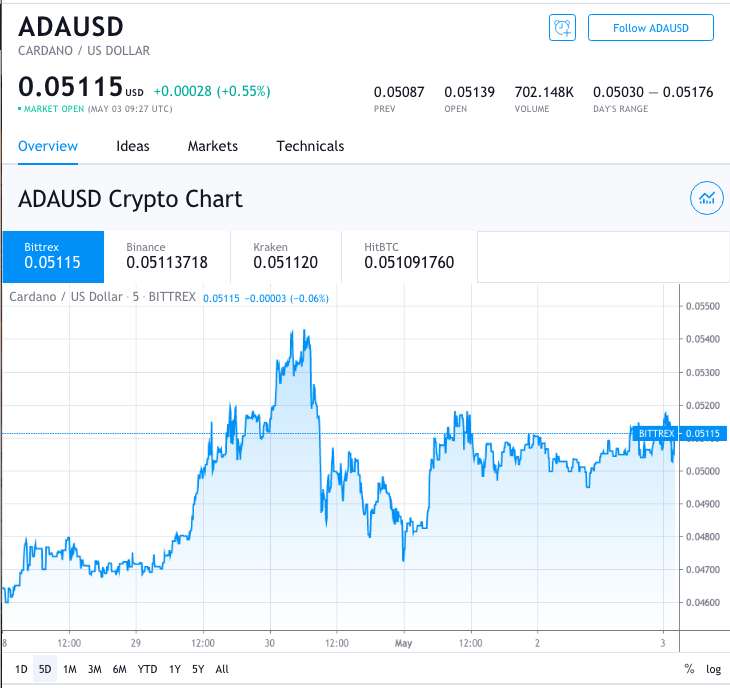This screenshot has height=688, width=730.
Task: Choose the Bittrex exchange price tile
Action: [x=53, y=257]
